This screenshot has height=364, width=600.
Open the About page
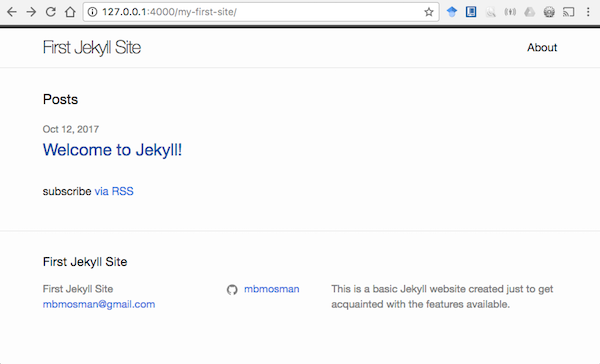point(542,47)
